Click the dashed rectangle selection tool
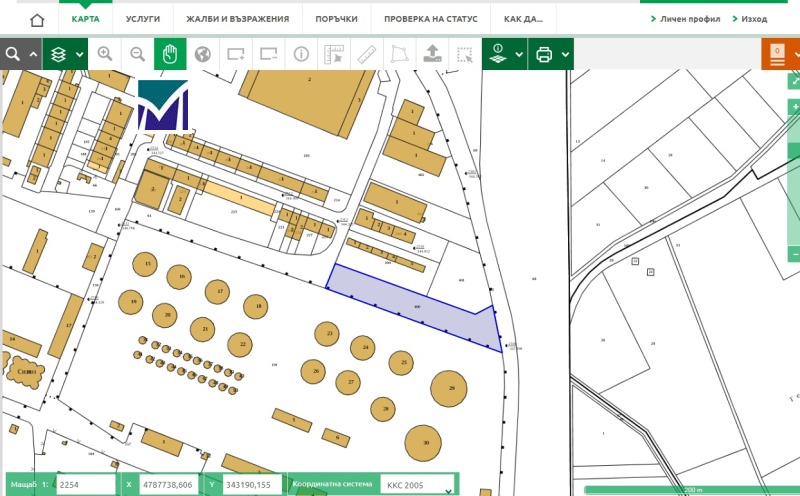 (x=464, y=54)
